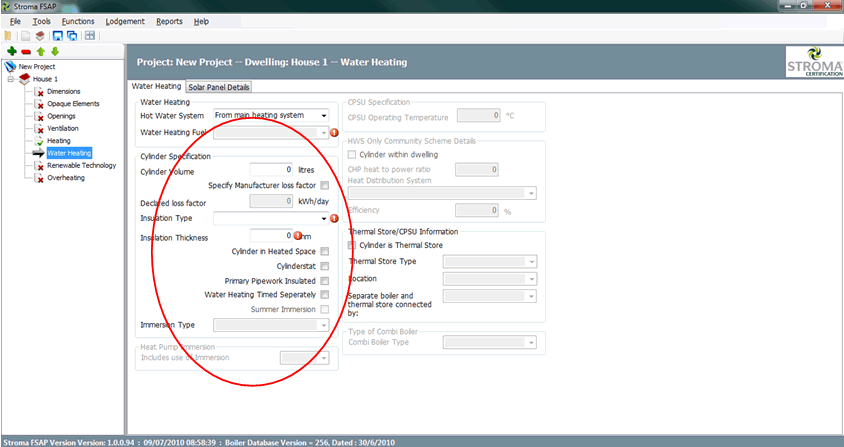Click the Cylinder Volume input field

[x=271, y=170]
